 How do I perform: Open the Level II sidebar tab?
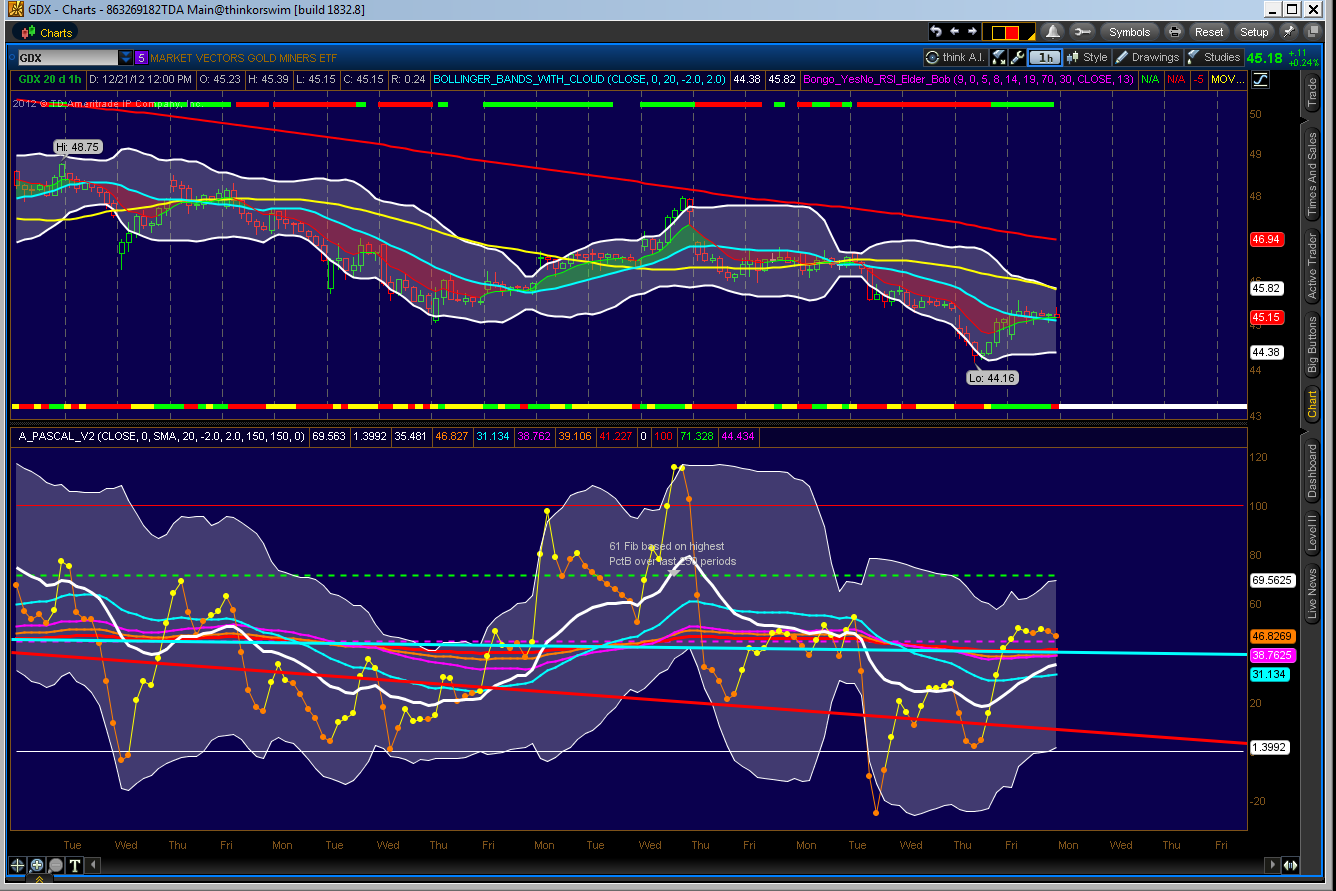point(1313,533)
